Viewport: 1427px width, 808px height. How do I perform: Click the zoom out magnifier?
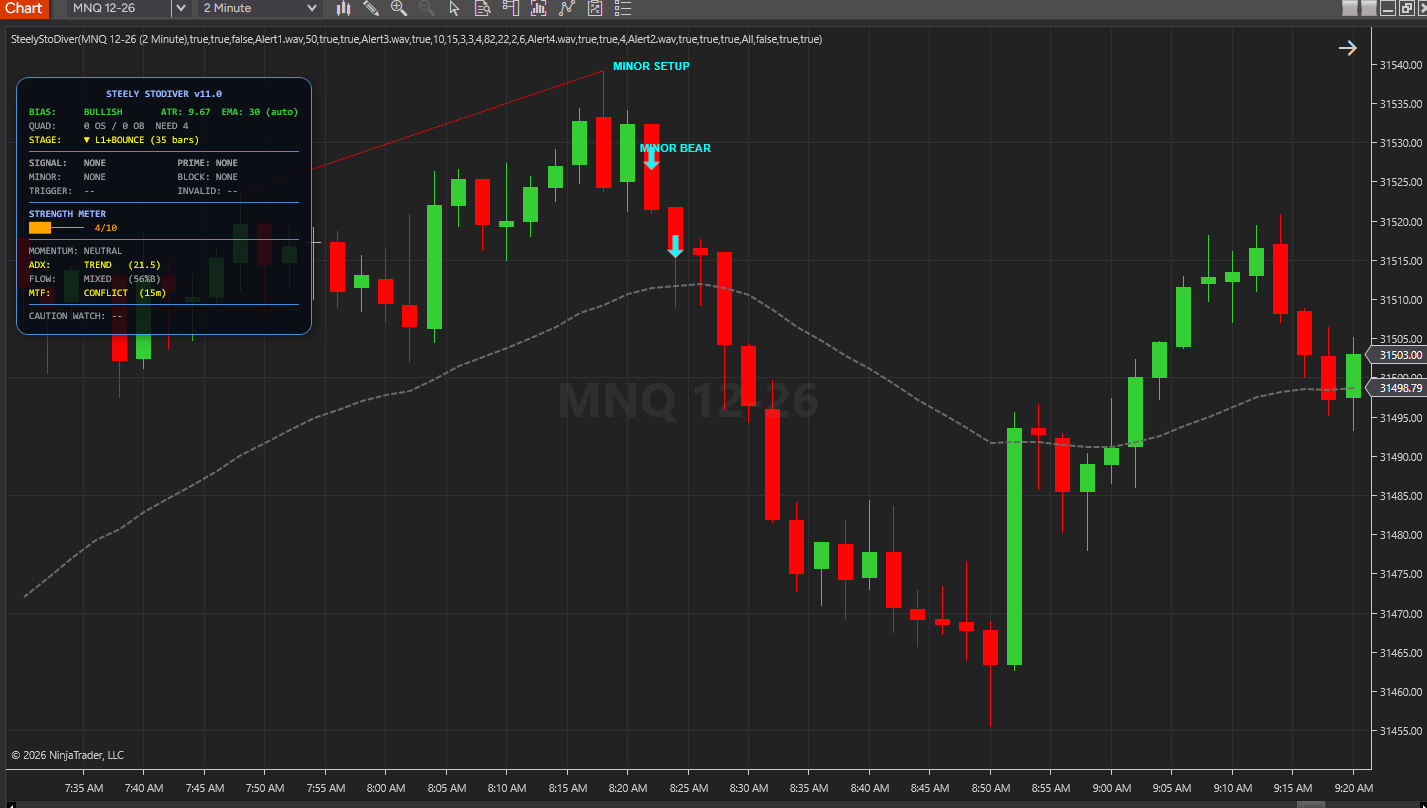pyautogui.click(x=426, y=8)
